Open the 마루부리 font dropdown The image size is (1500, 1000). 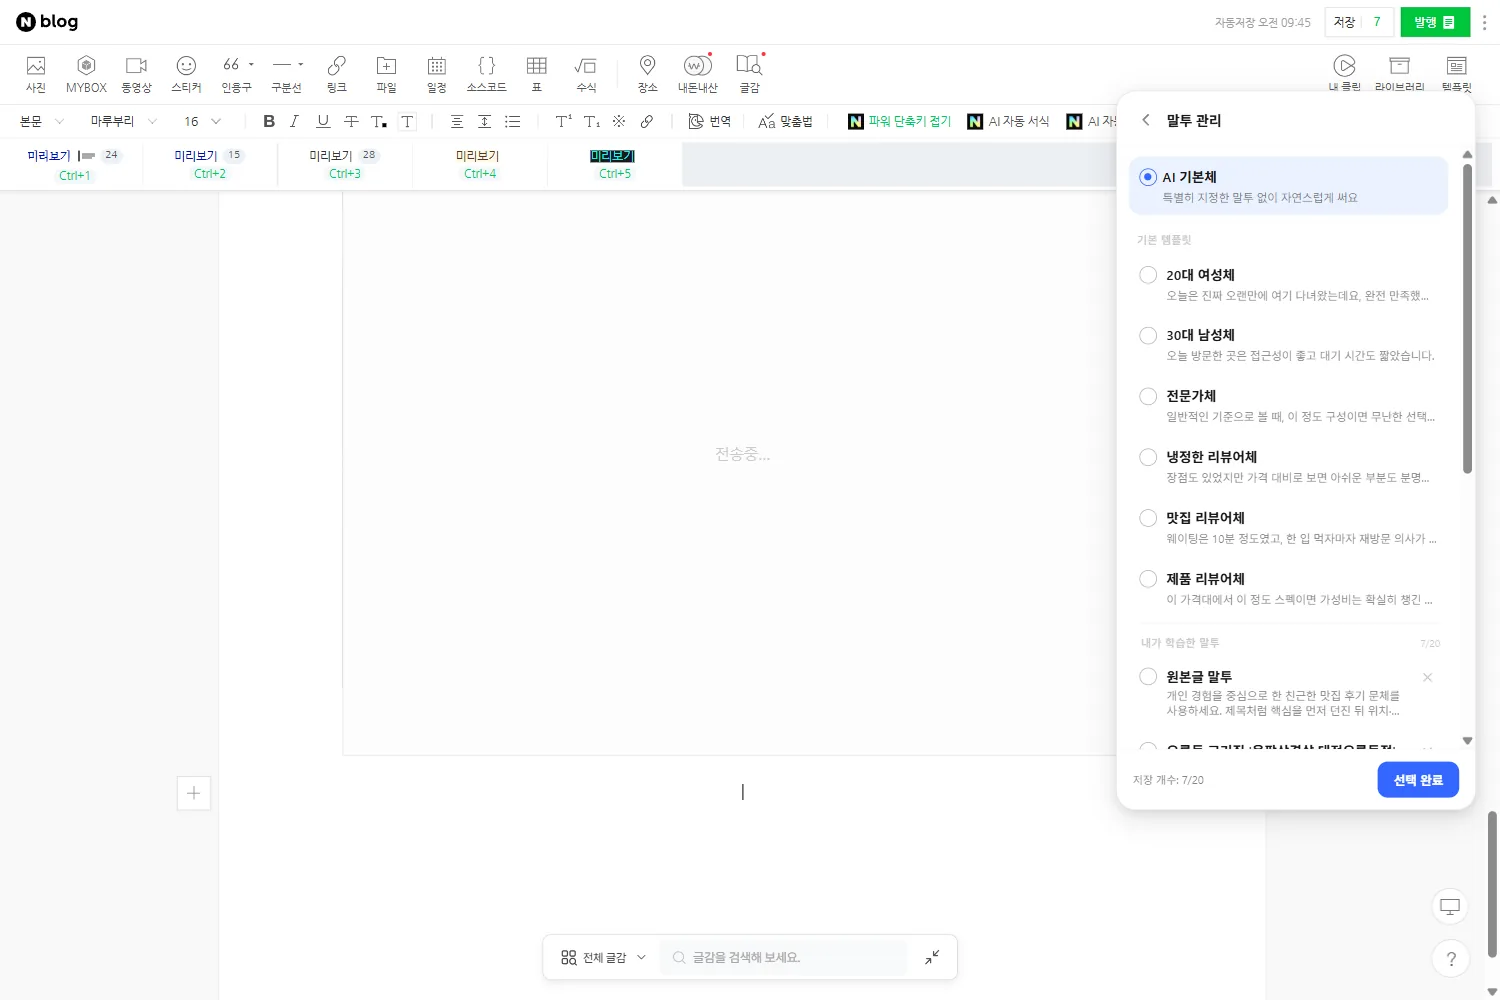point(124,121)
